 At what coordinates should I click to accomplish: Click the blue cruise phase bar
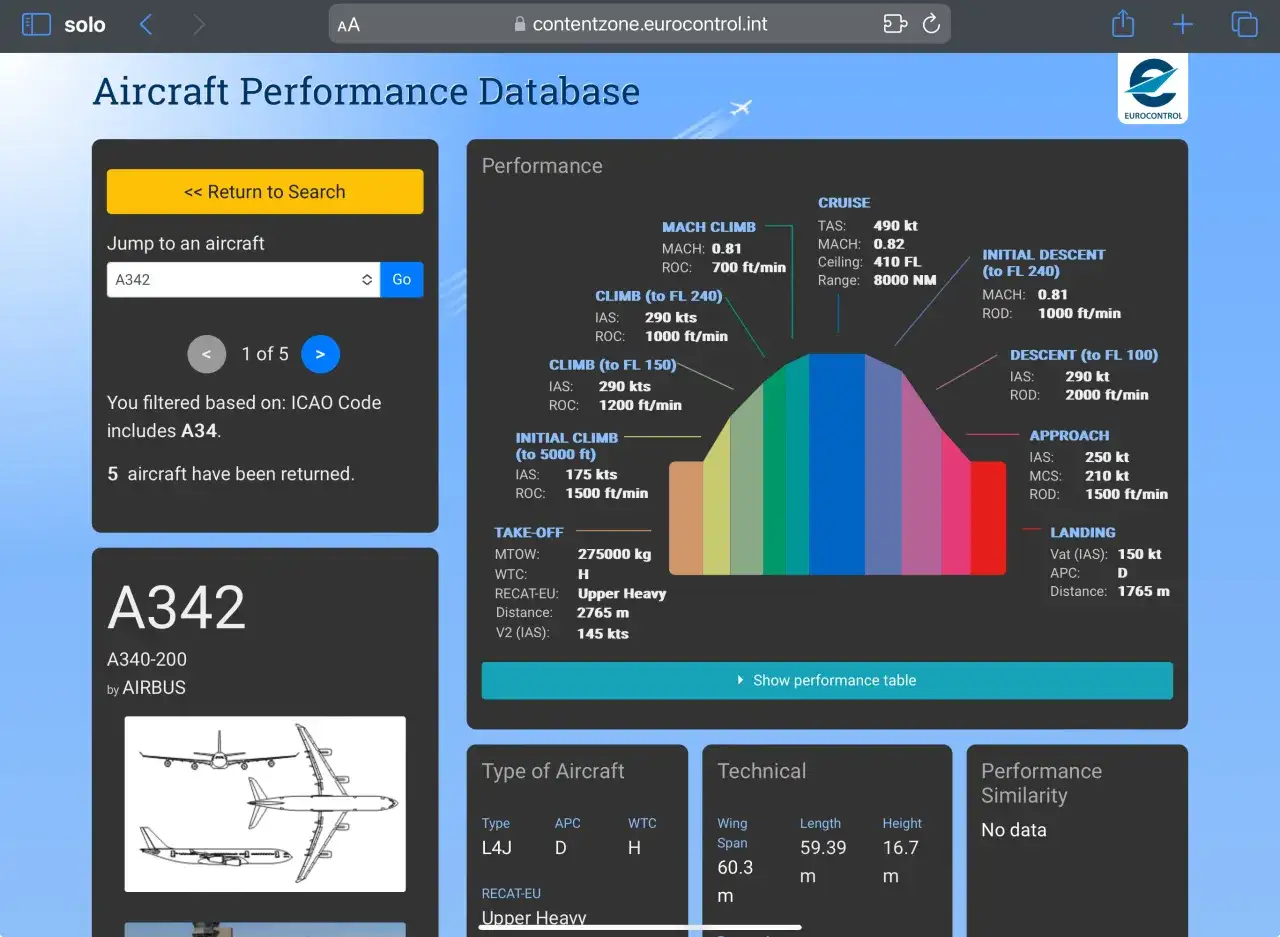point(837,464)
